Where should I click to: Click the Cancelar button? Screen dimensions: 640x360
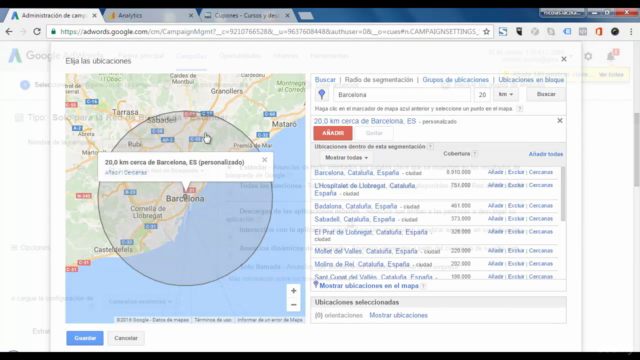tap(126, 338)
